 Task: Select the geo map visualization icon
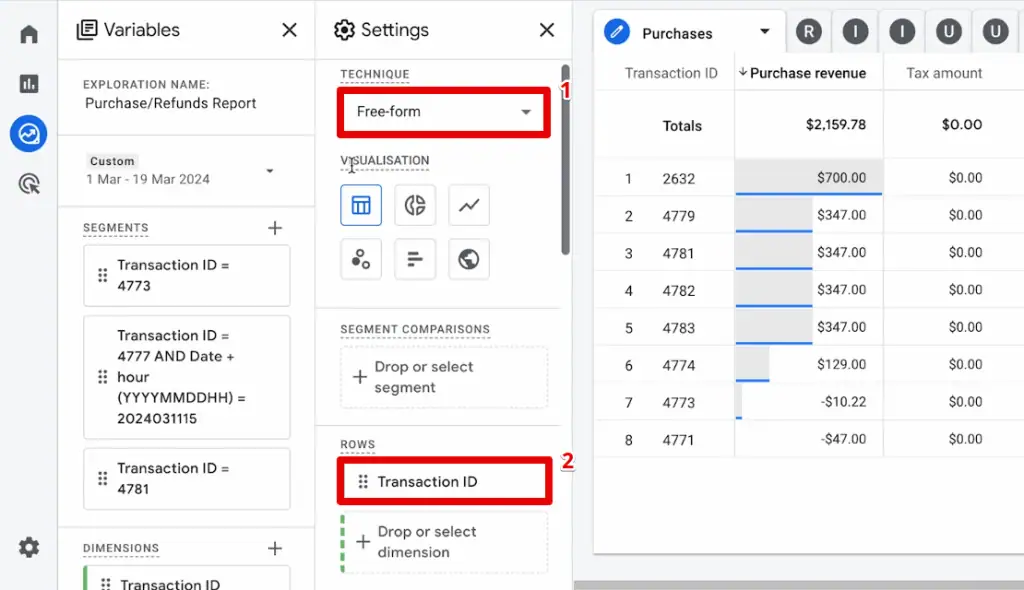point(469,259)
